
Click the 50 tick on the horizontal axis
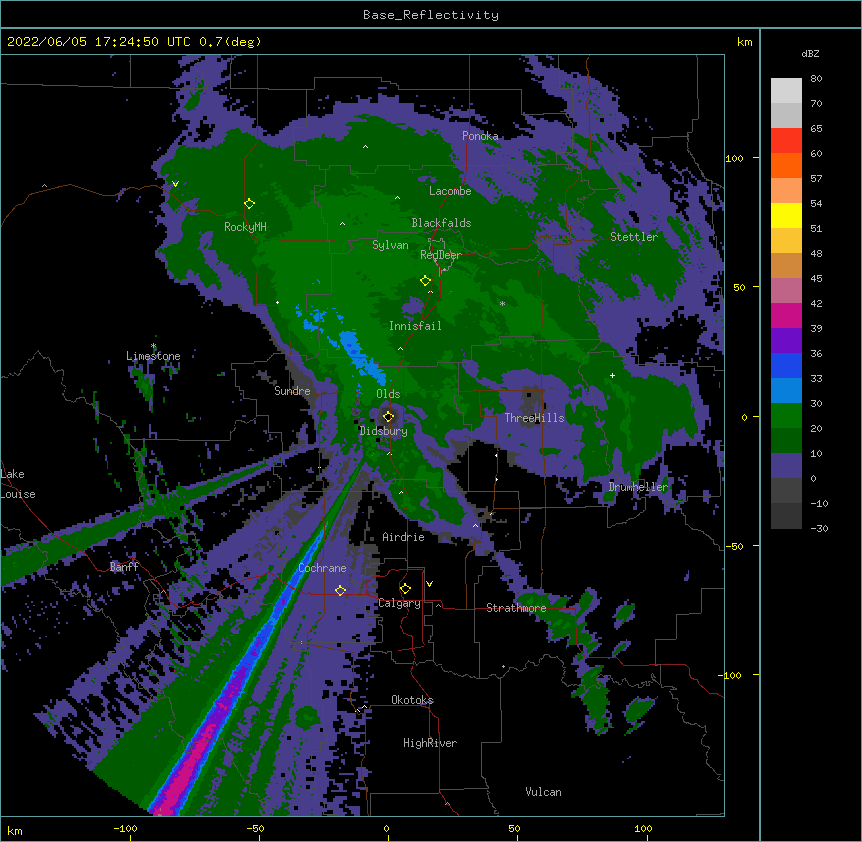pyautogui.click(x=514, y=828)
